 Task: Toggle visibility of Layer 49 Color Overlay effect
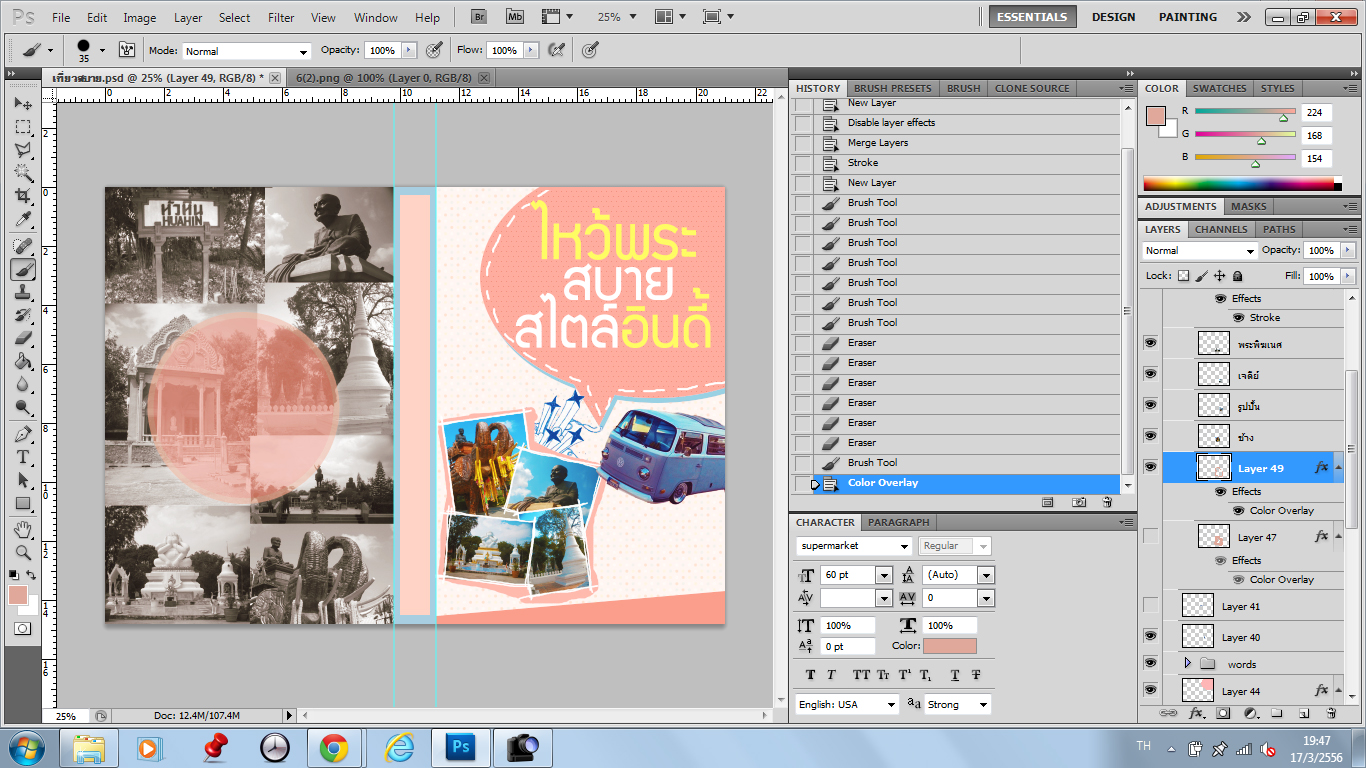[x=1238, y=511]
